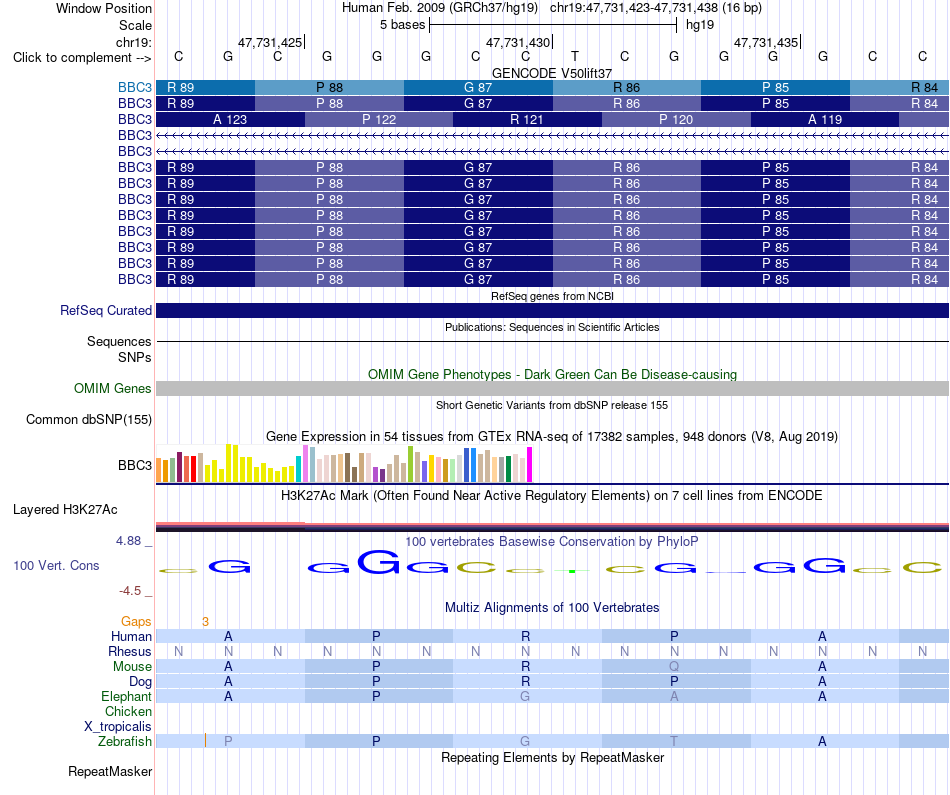Click the Common dbSNP(155) label

click(89, 419)
